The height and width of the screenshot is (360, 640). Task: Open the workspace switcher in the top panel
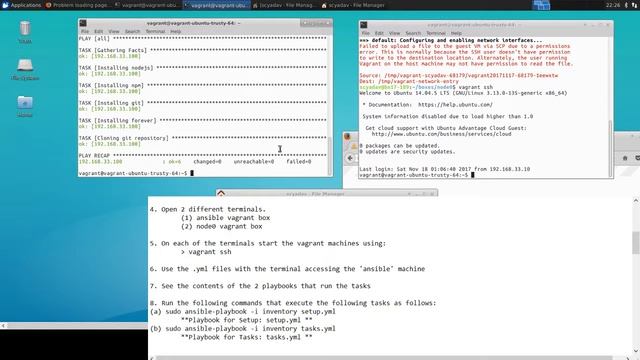coord(541,5)
